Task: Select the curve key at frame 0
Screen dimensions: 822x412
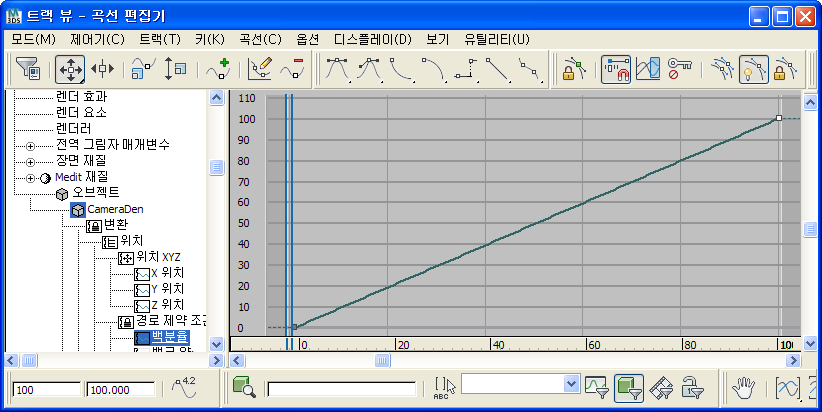Action: tap(295, 327)
